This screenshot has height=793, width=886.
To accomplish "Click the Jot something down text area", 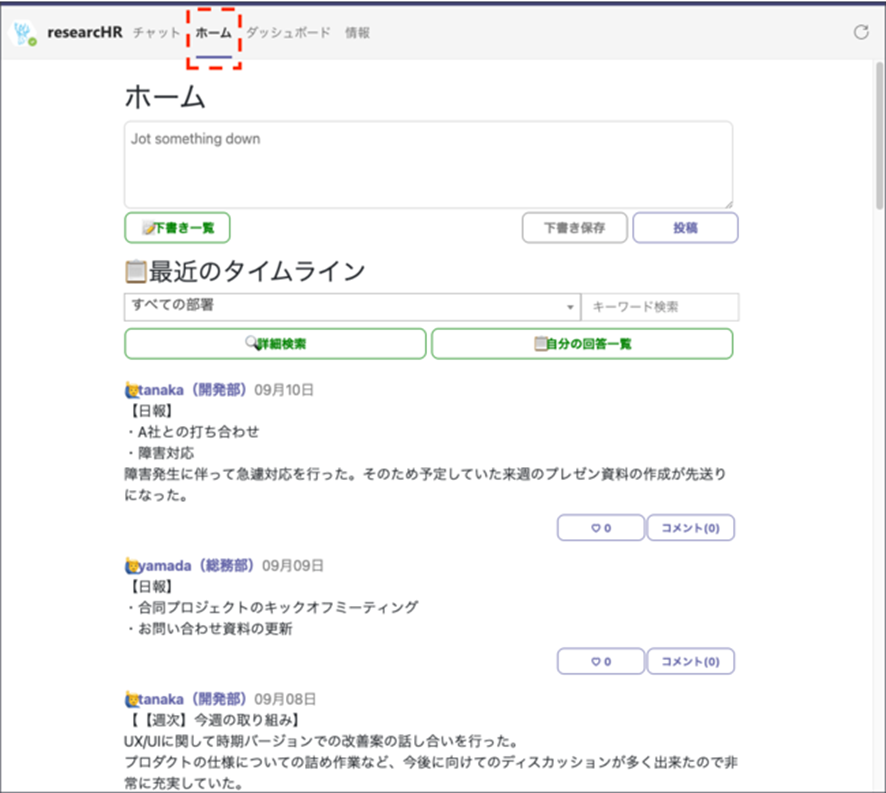I will [428, 164].
